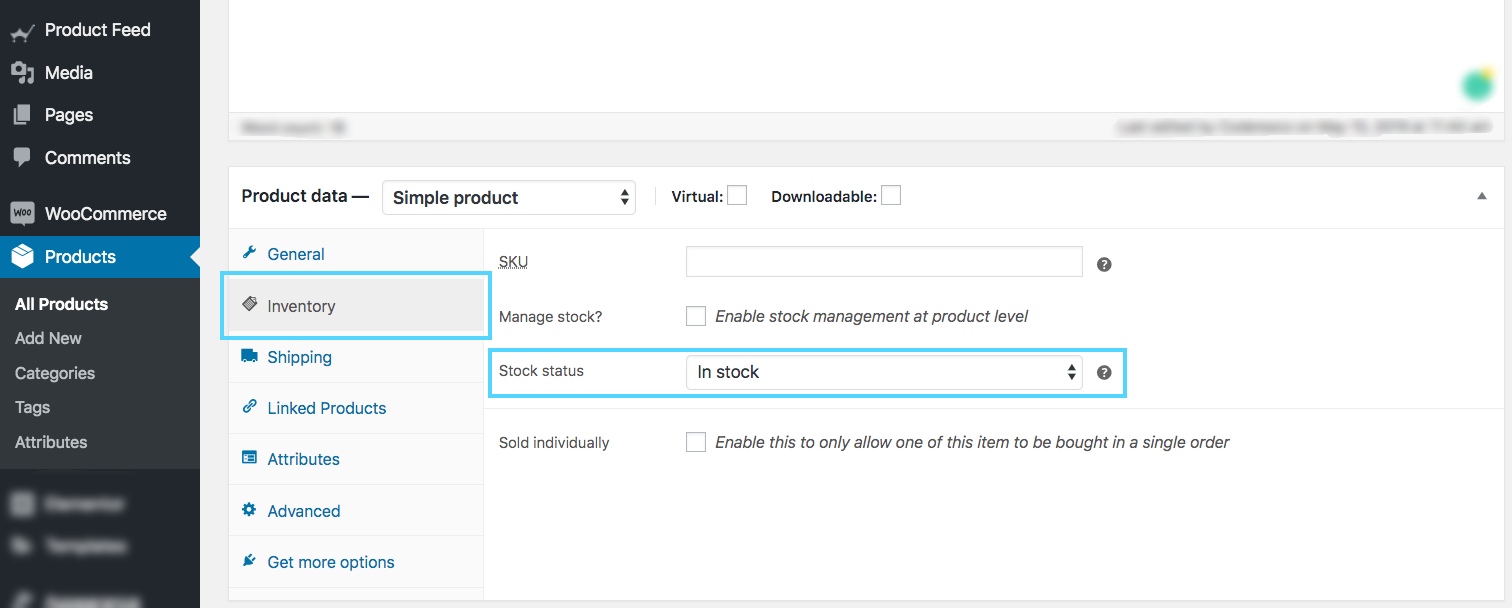Click the Stock status help icon
Screen dimensions: 1512x608
1104,372
